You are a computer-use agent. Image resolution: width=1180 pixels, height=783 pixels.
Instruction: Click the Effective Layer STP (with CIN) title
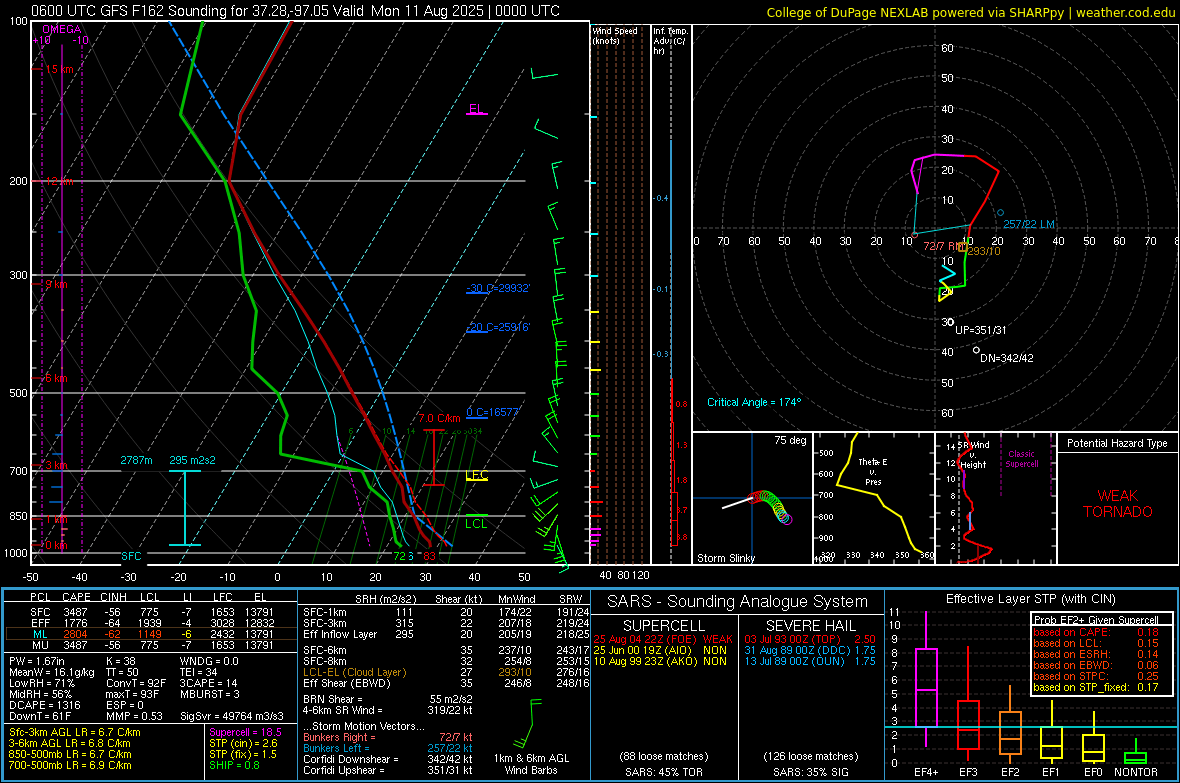(1031, 599)
